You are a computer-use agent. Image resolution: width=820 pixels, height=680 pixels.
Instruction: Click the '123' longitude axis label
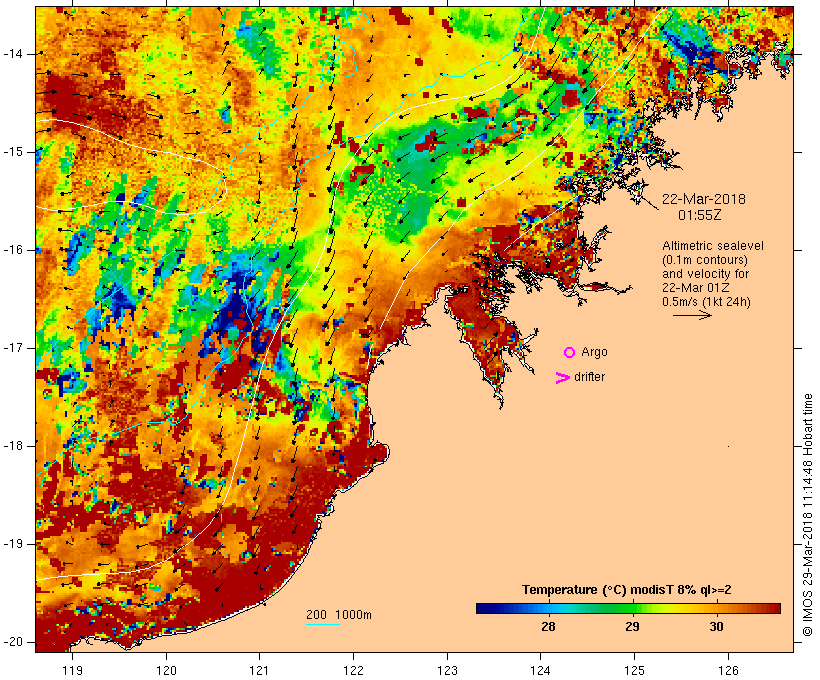pos(447,670)
